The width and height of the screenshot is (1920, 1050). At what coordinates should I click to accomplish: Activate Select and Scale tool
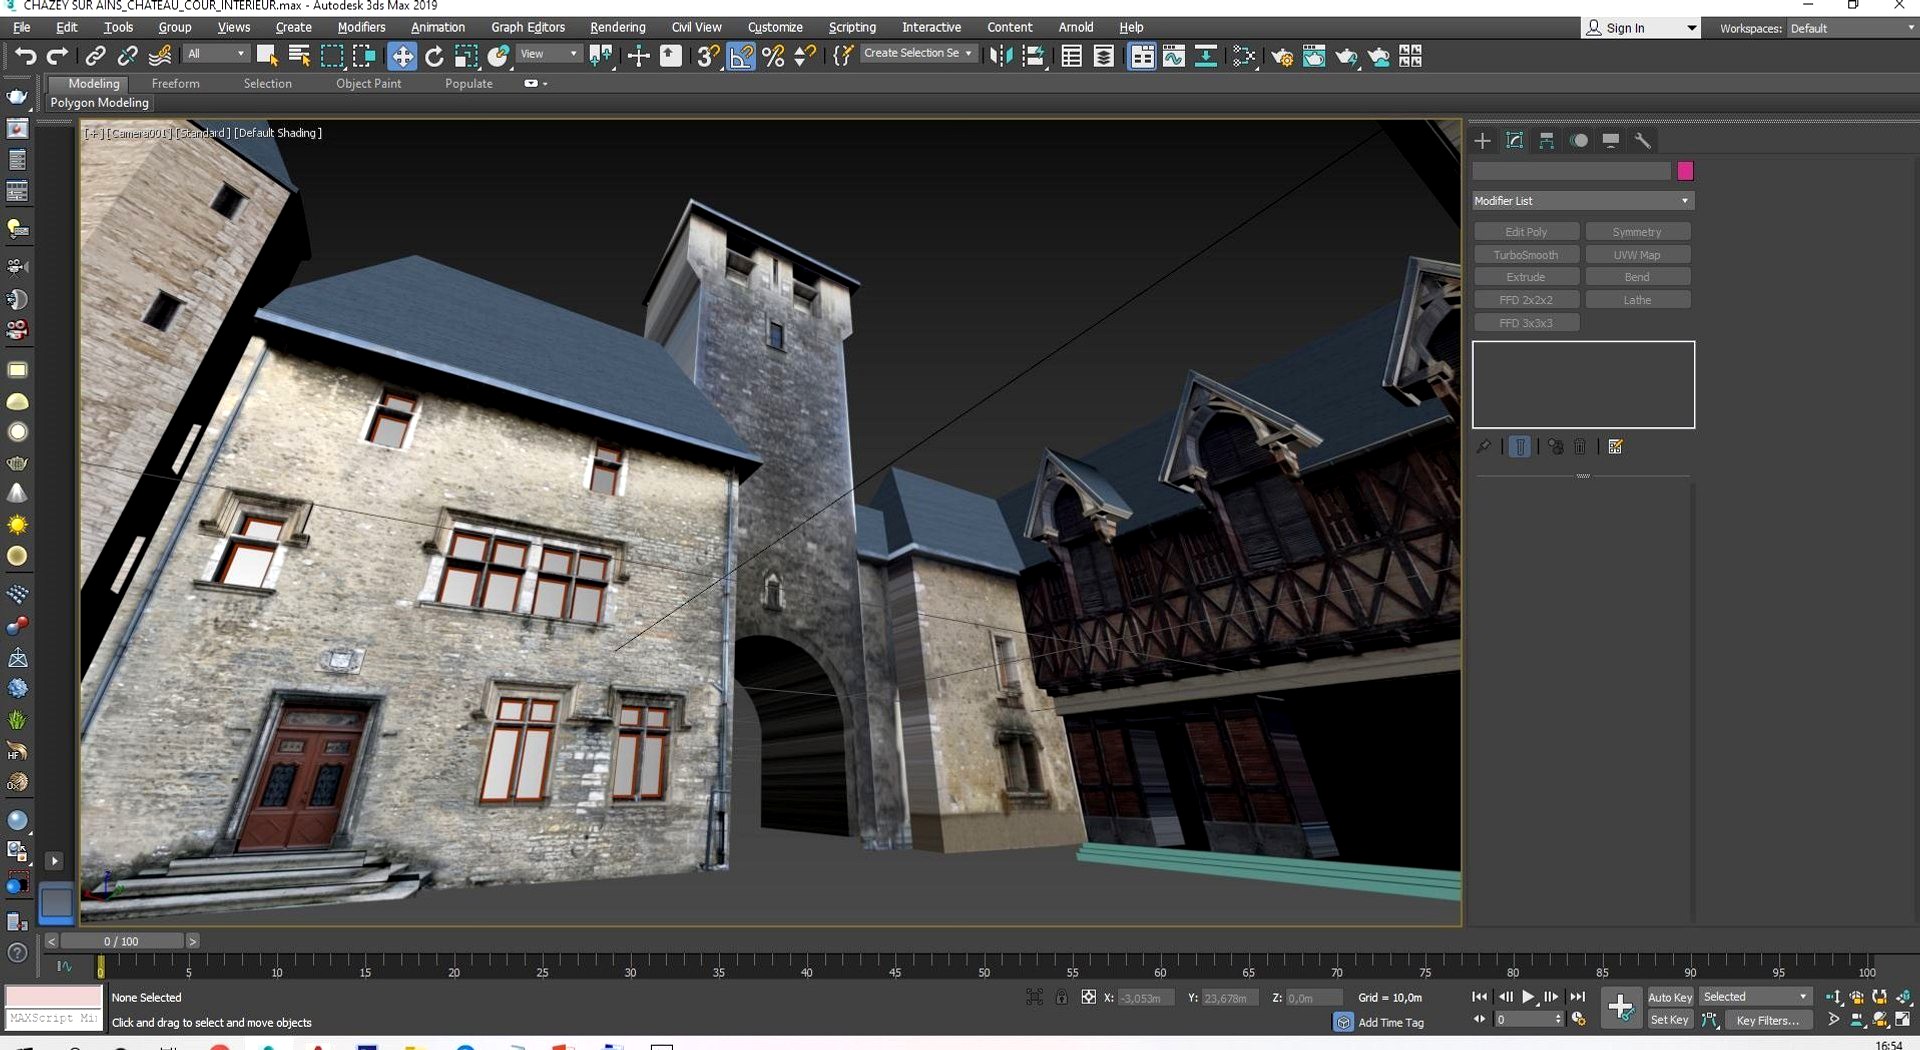(x=466, y=56)
